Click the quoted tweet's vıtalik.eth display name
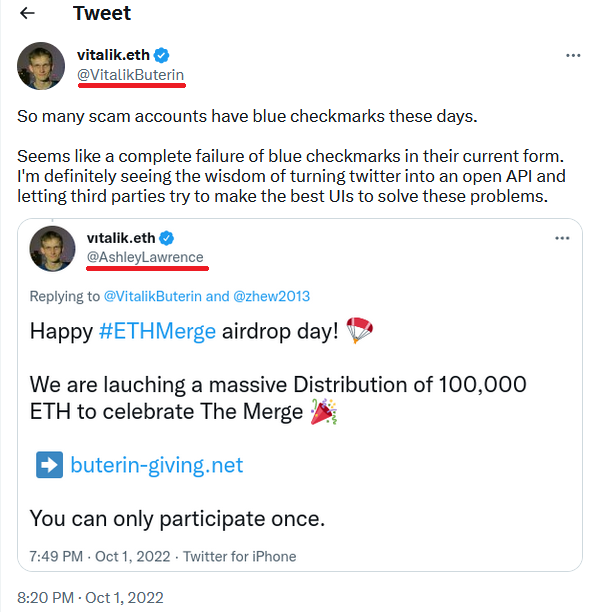Viewport: 590px width, 612px height. click(x=121, y=238)
